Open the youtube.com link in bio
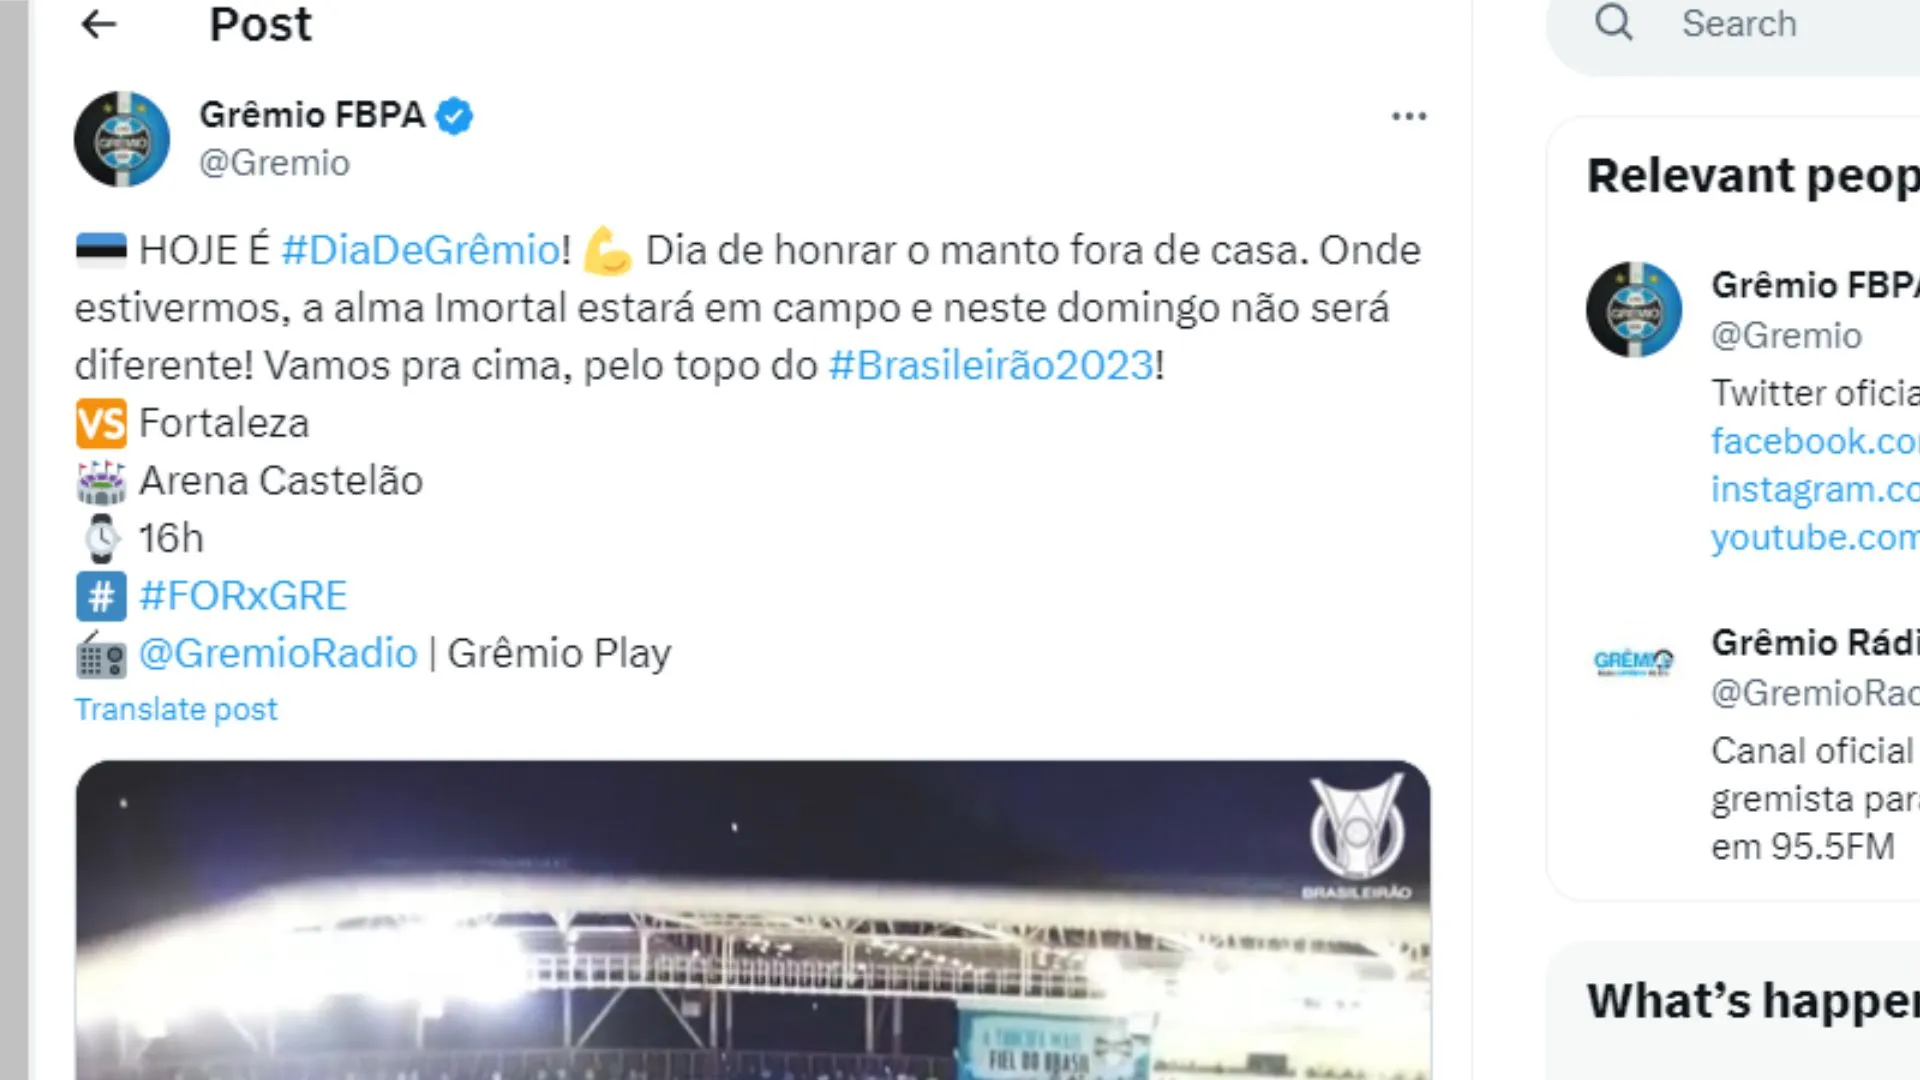 [x=1815, y=538]
